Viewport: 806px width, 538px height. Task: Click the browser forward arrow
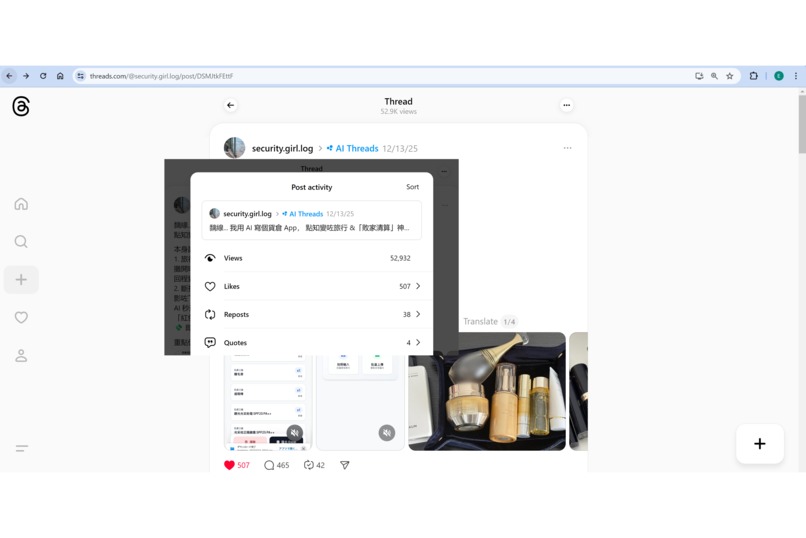(26, 76)
